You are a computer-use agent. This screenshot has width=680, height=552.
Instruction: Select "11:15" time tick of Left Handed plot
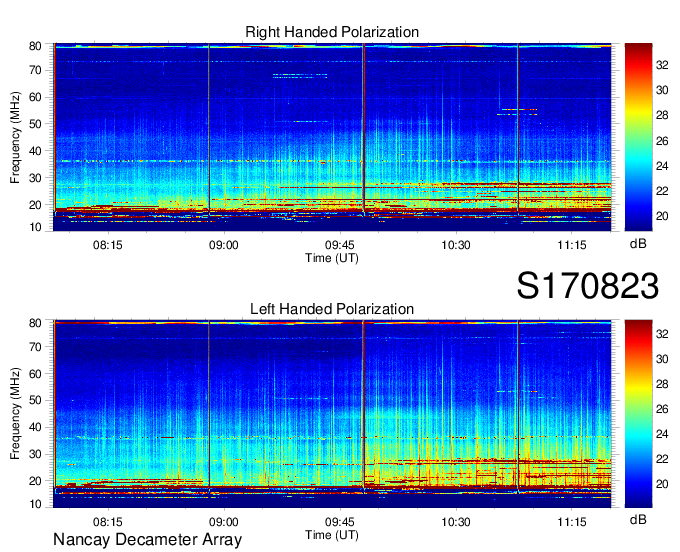point(572,522)
